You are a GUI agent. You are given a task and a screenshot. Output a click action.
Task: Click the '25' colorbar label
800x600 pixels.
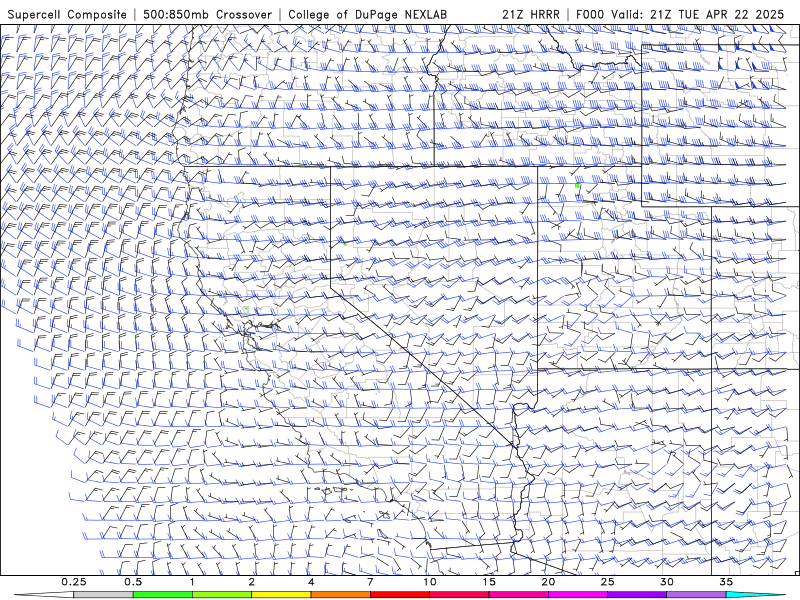click(607, 582)
